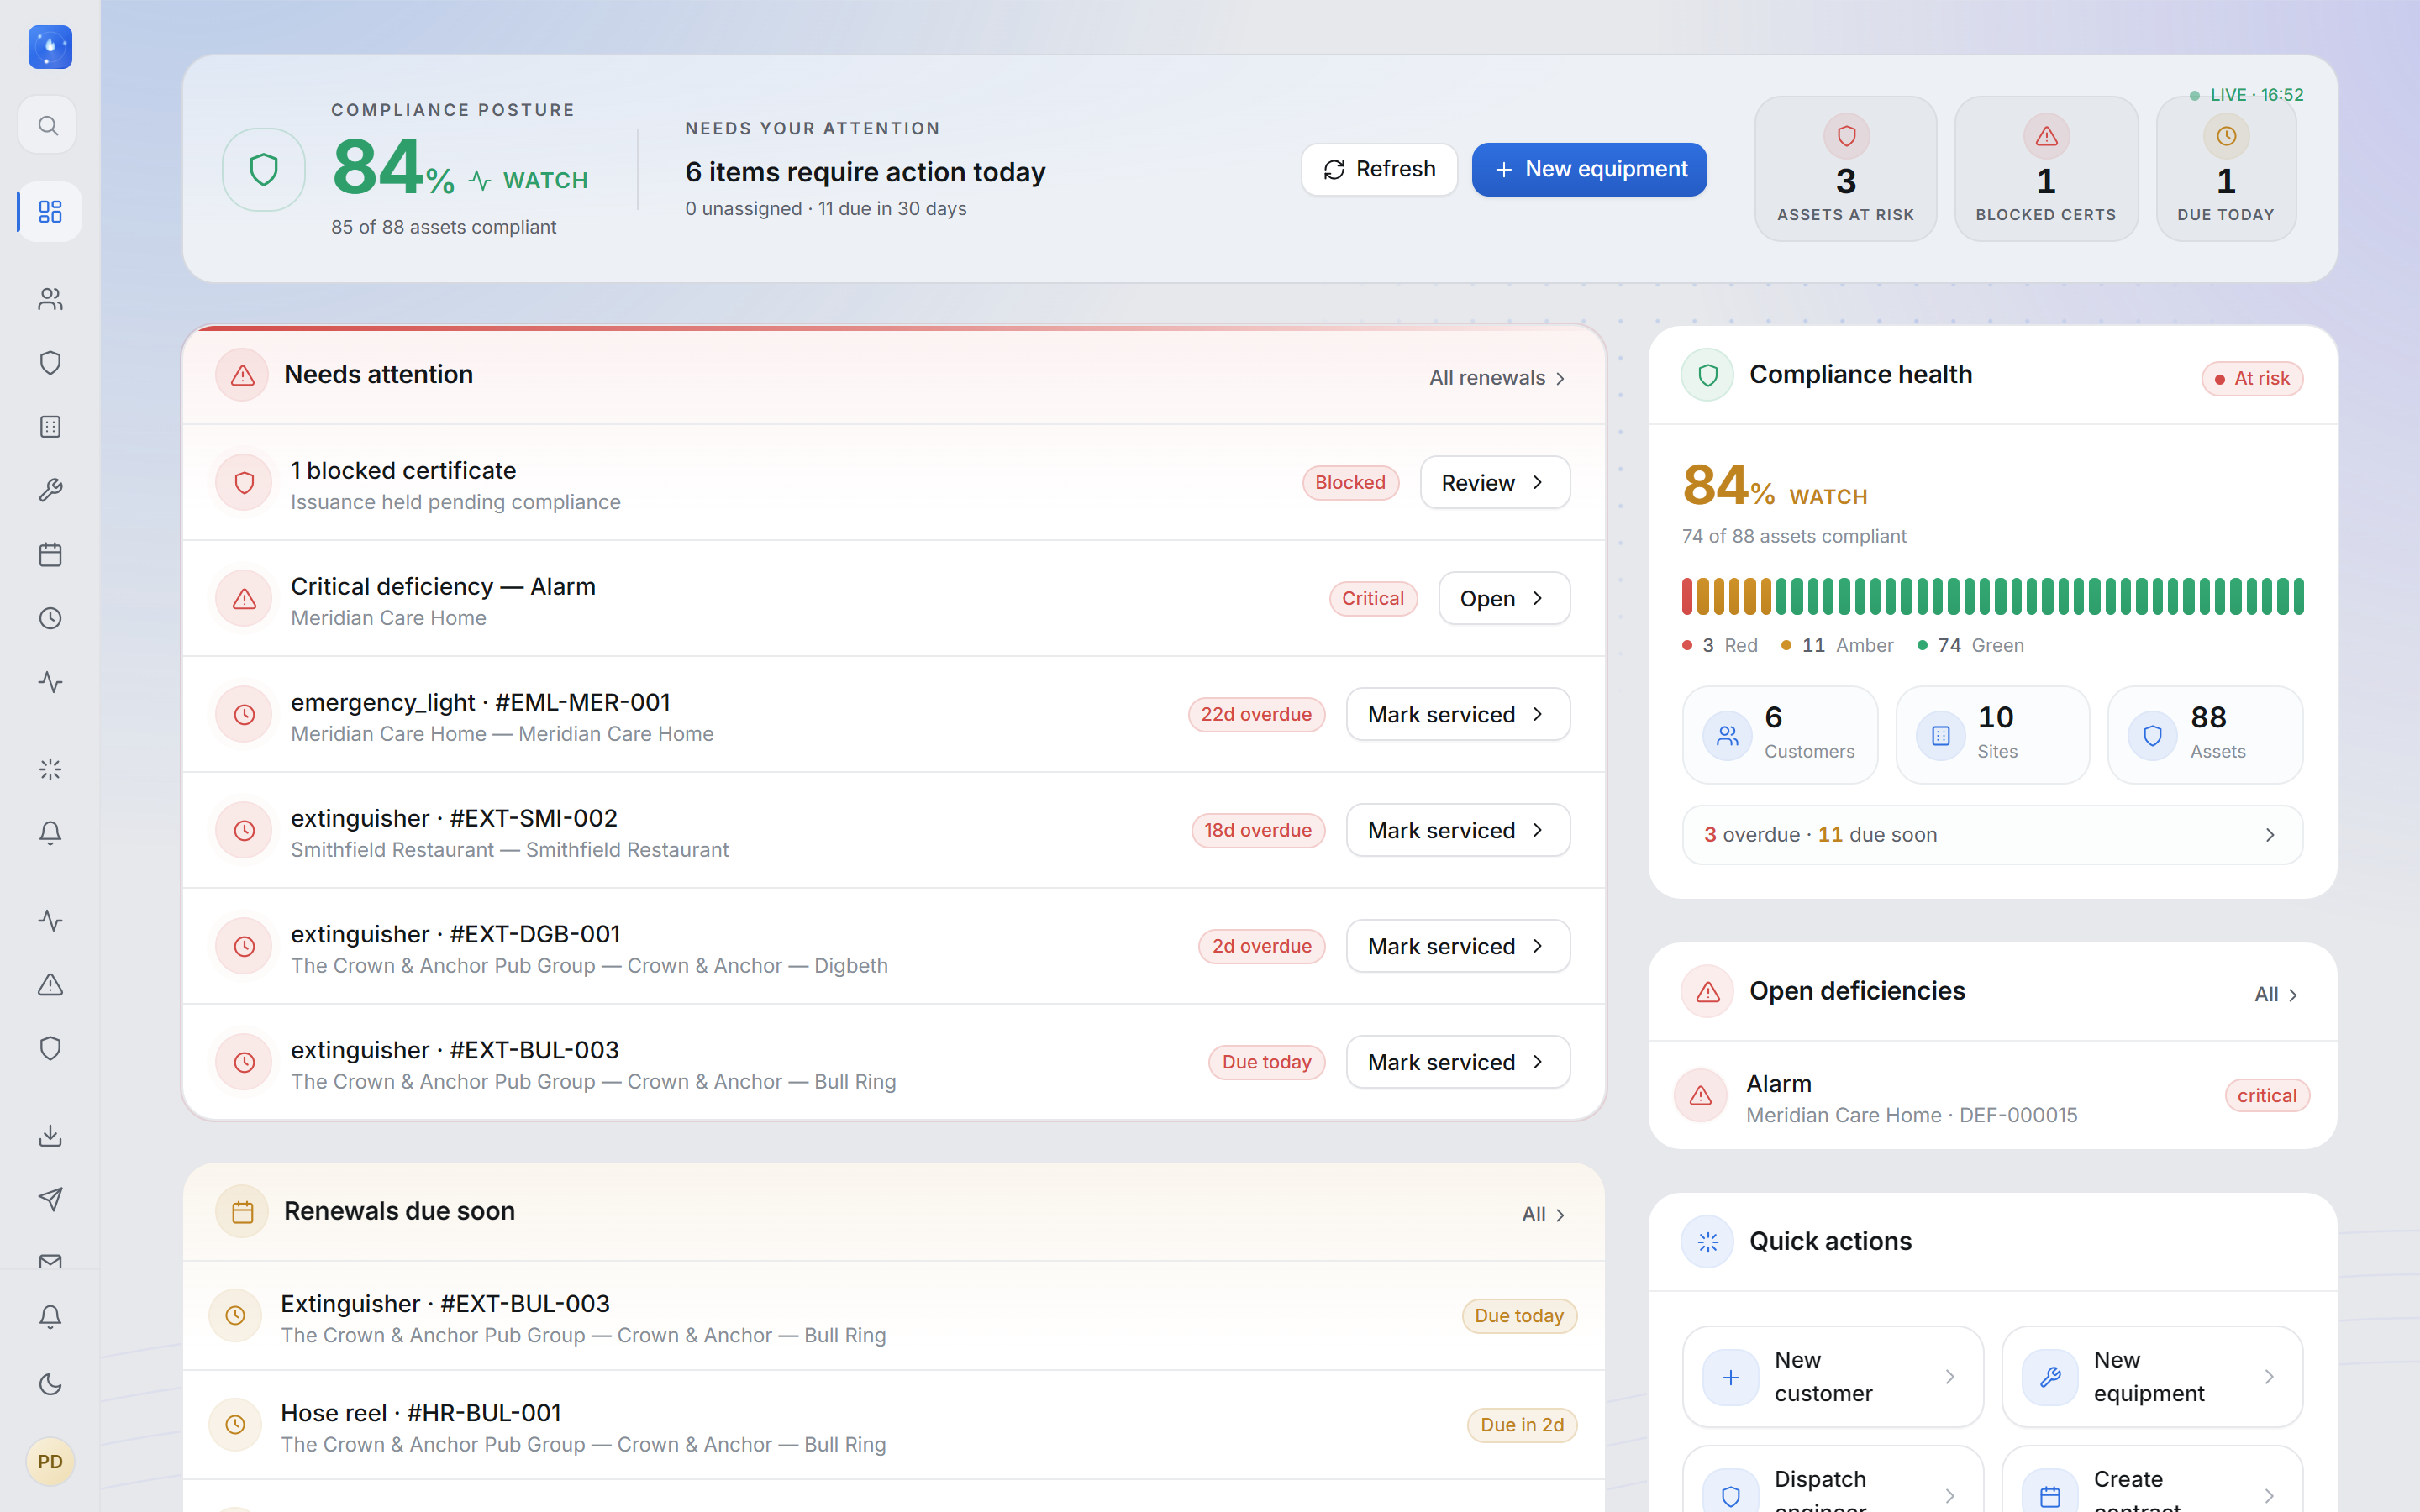Click Open for Critical deficiency Alarm
This screenshot has width=2420, height=1512.
(x=1503, y=598)
